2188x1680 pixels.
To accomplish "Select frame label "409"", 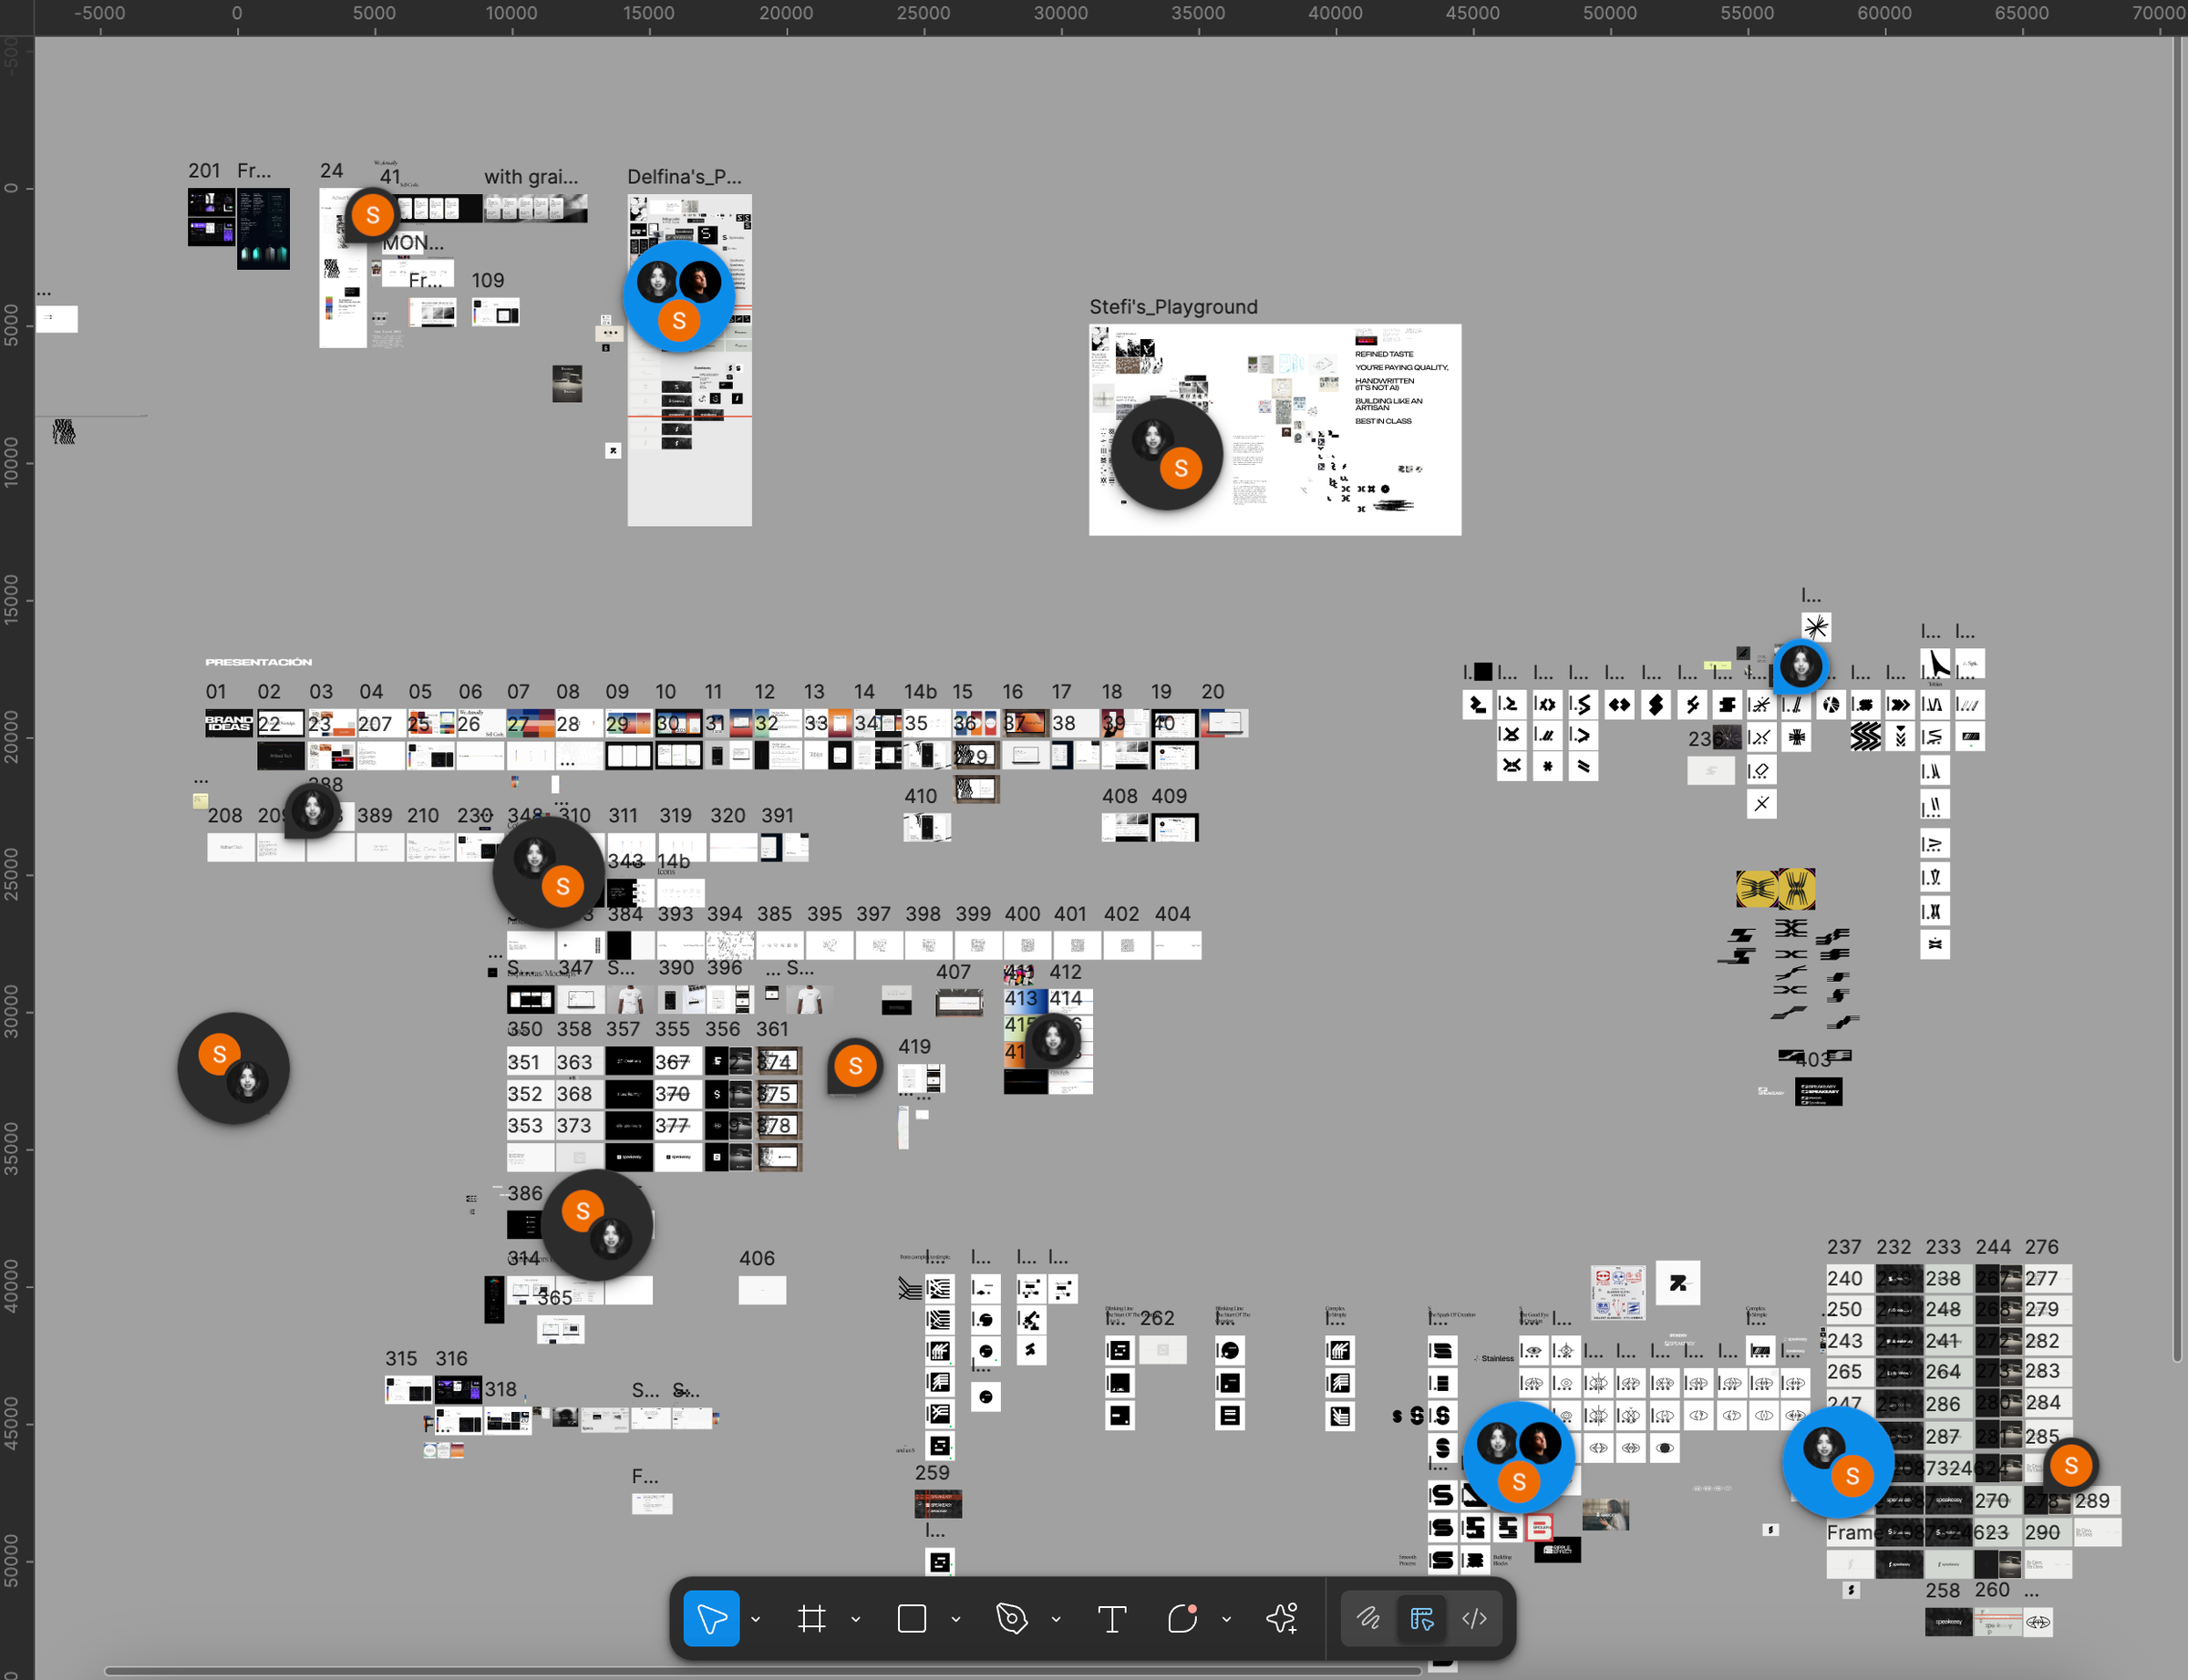I will point(1169,796).
